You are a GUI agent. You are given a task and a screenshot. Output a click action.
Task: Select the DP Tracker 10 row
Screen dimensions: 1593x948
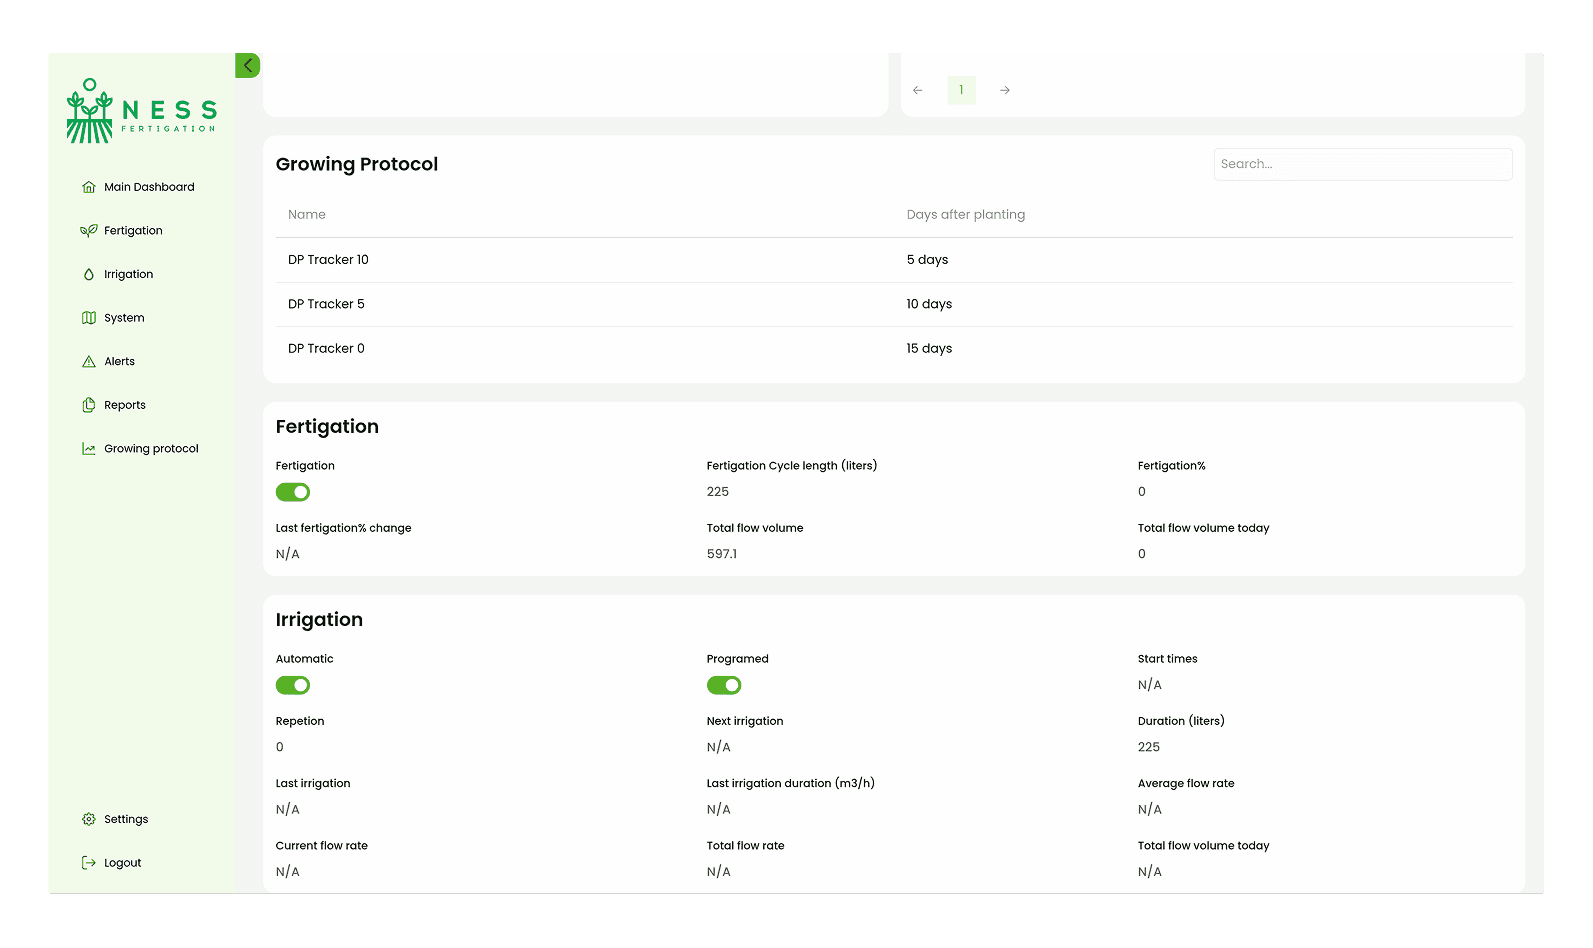(894, 260)
